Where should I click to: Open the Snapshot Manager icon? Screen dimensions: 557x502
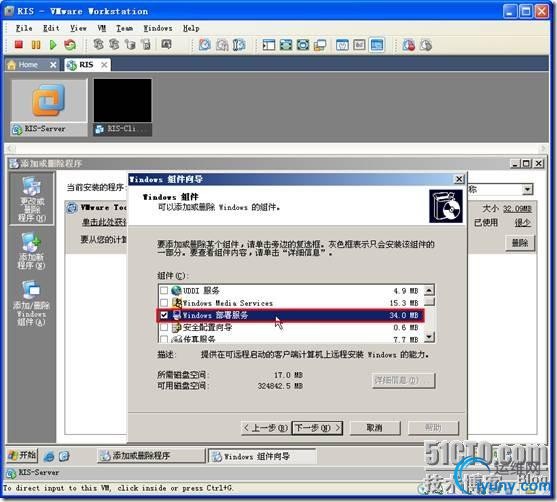239,45
